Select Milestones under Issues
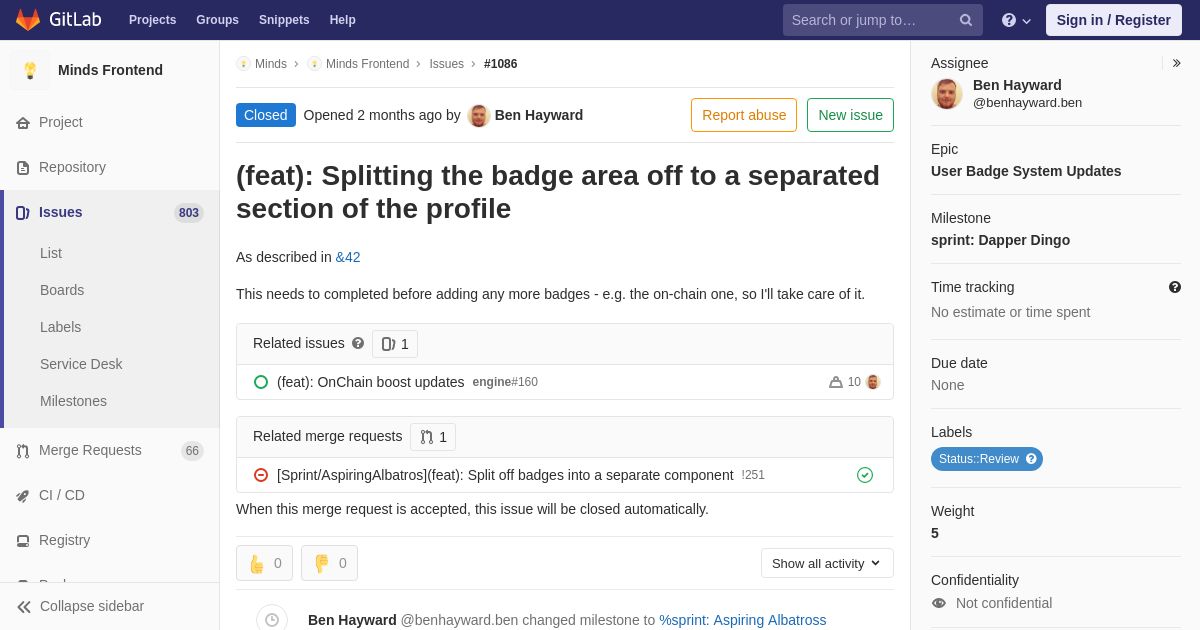 (x=73, y=401)
